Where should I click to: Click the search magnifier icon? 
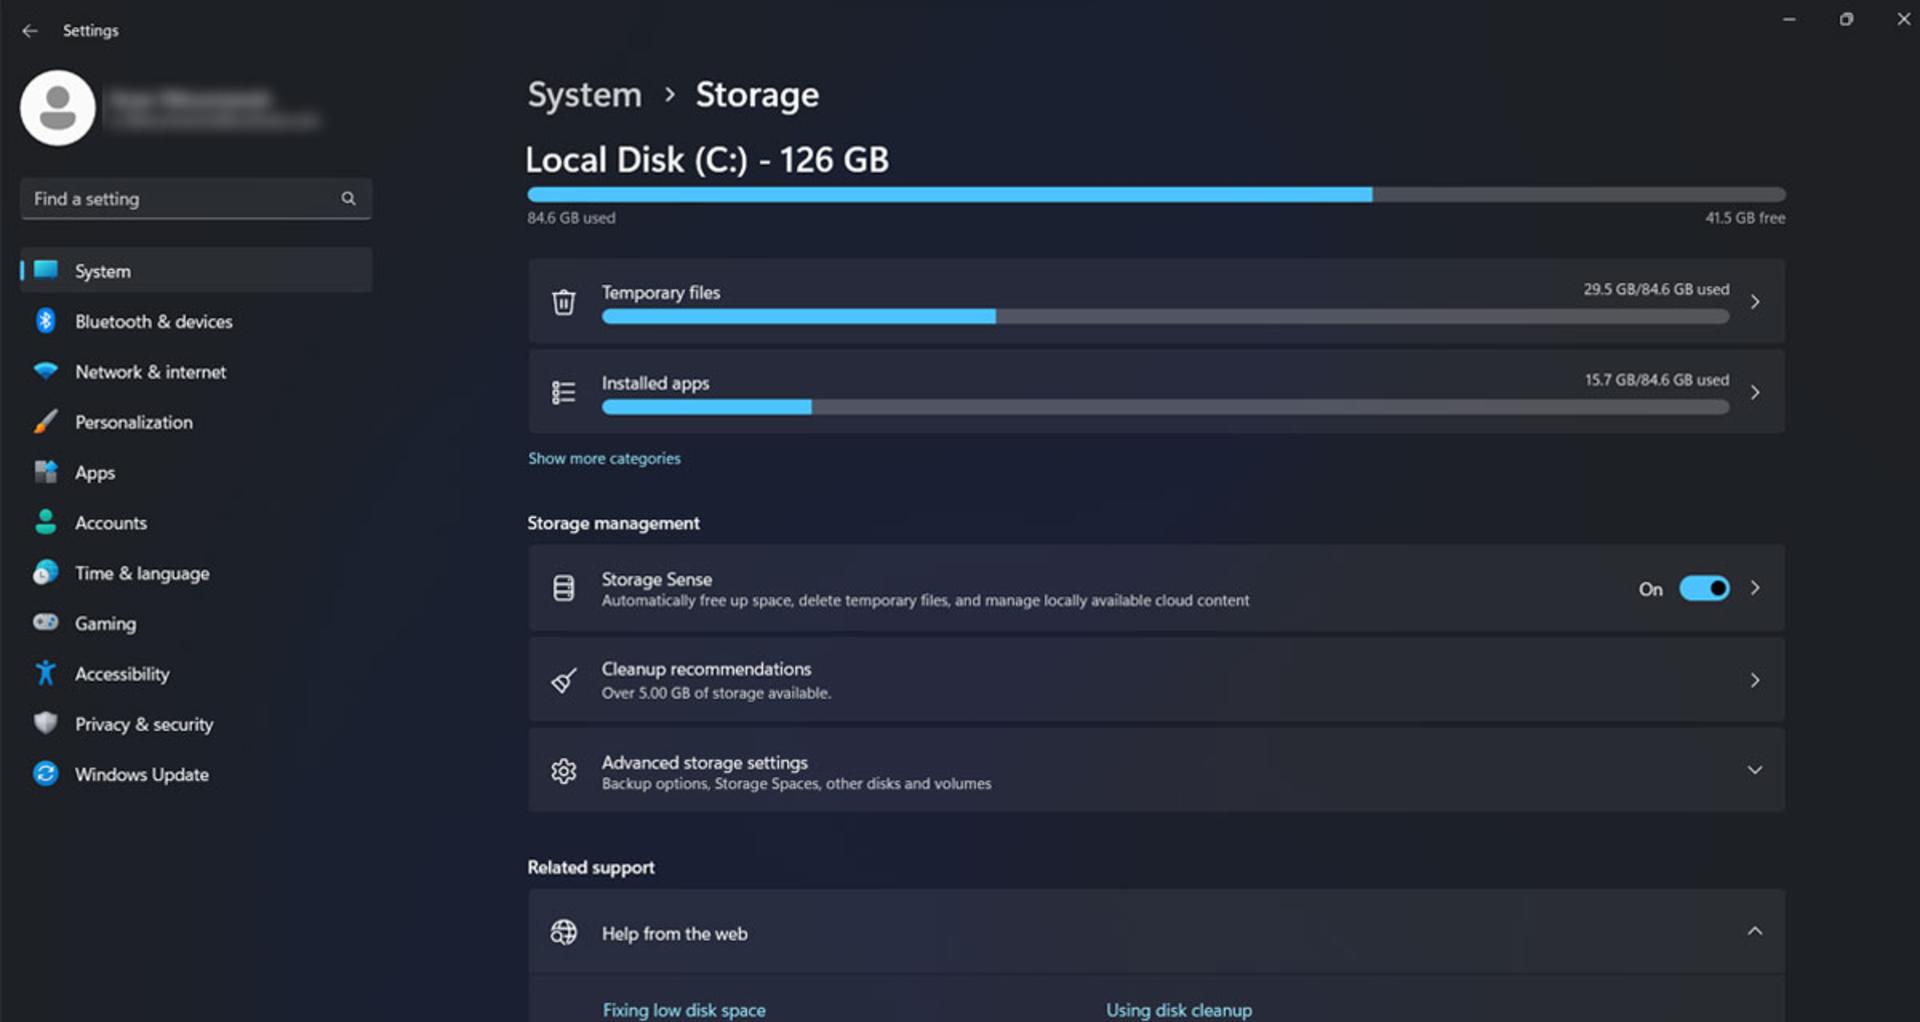point(348,198)
